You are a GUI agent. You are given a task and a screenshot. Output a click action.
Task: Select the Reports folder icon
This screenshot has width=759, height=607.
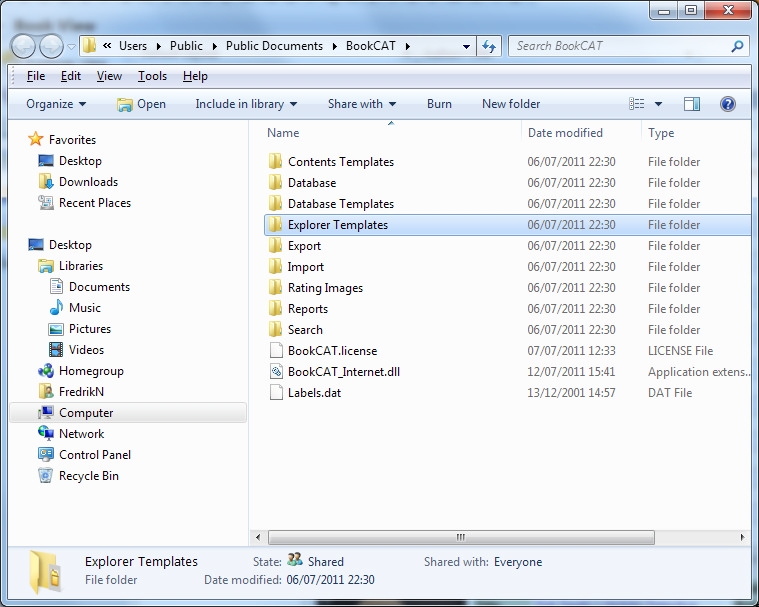click(x=275, y=308)
